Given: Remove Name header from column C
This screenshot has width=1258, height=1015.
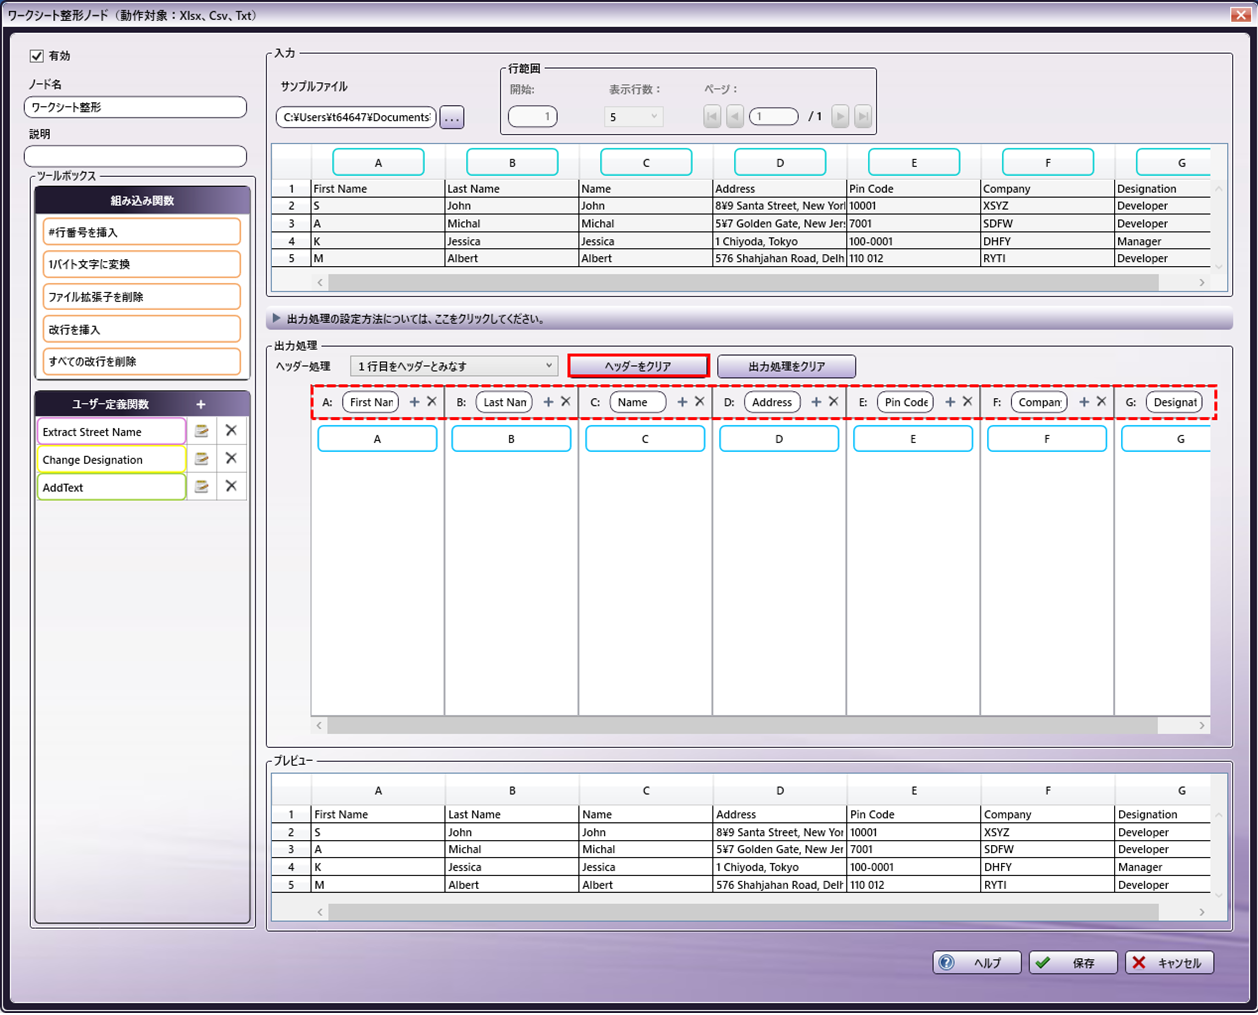Looking at the screenshot, I should tap(700, 402).
